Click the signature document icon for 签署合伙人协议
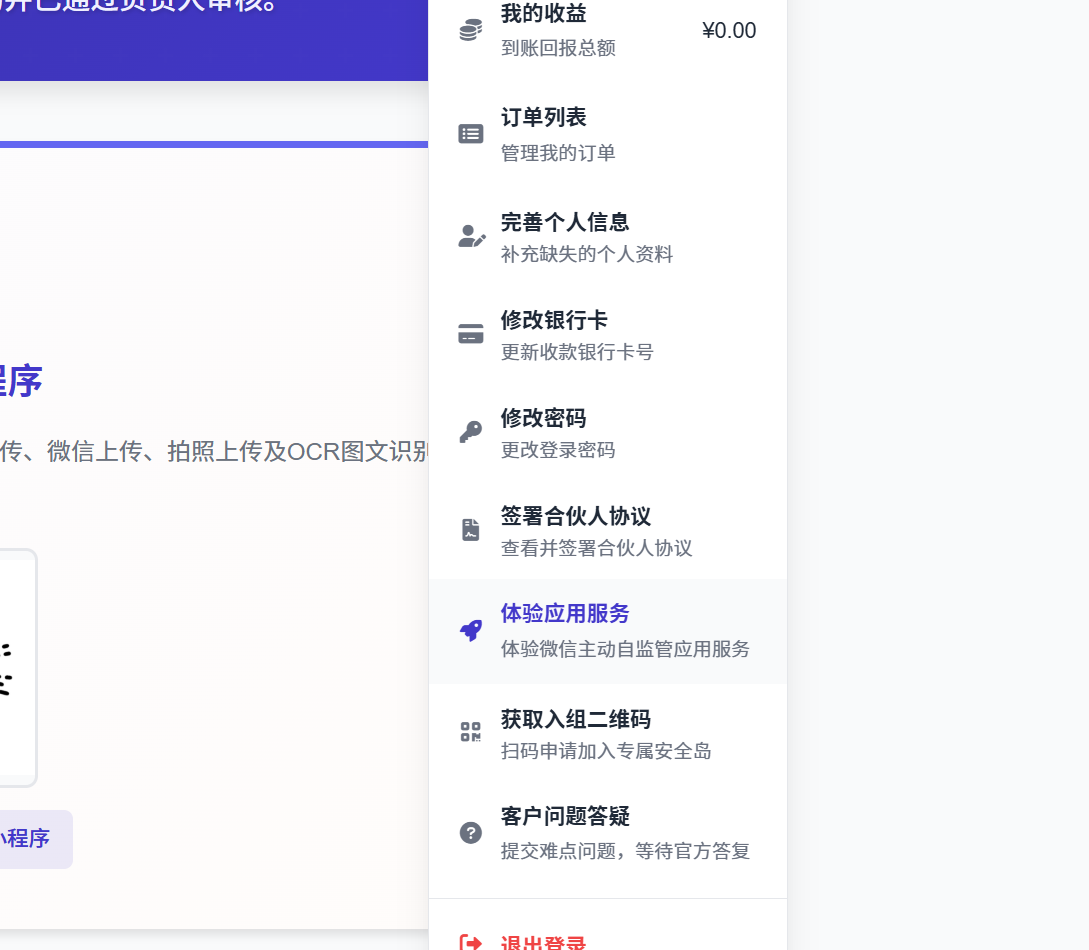This screenshot has width=1089, height=950. [x=470, y=530]
